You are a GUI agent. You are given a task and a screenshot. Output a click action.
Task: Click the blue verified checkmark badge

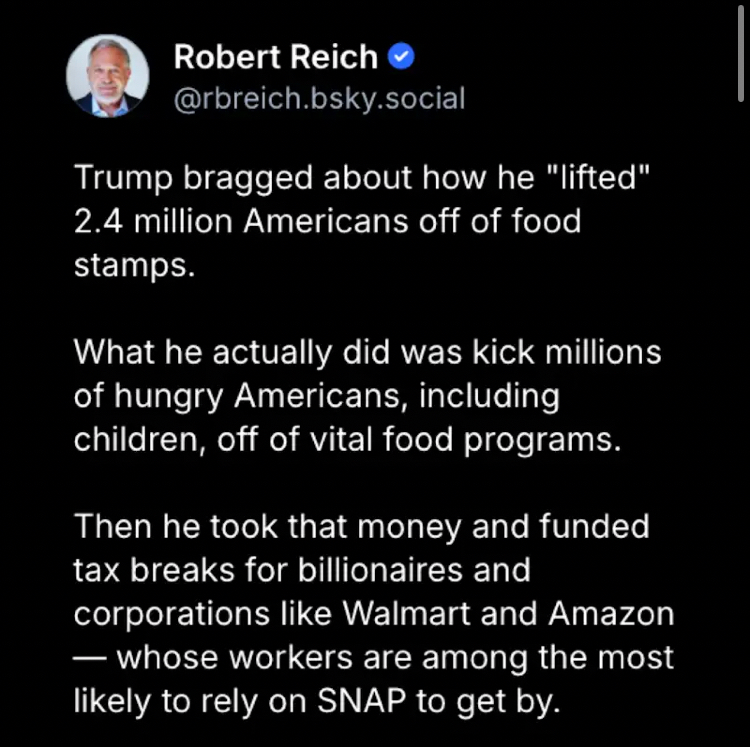[401, 57]
